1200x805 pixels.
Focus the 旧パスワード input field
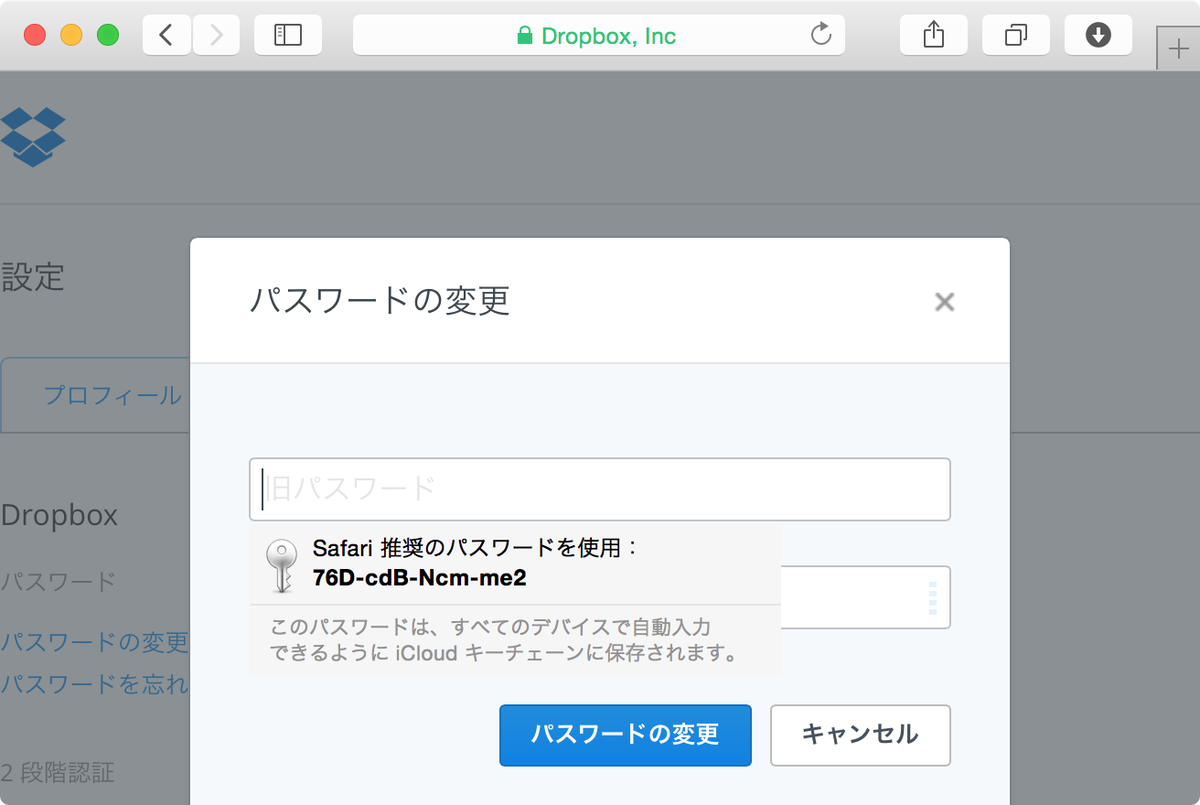click(600, 489)
